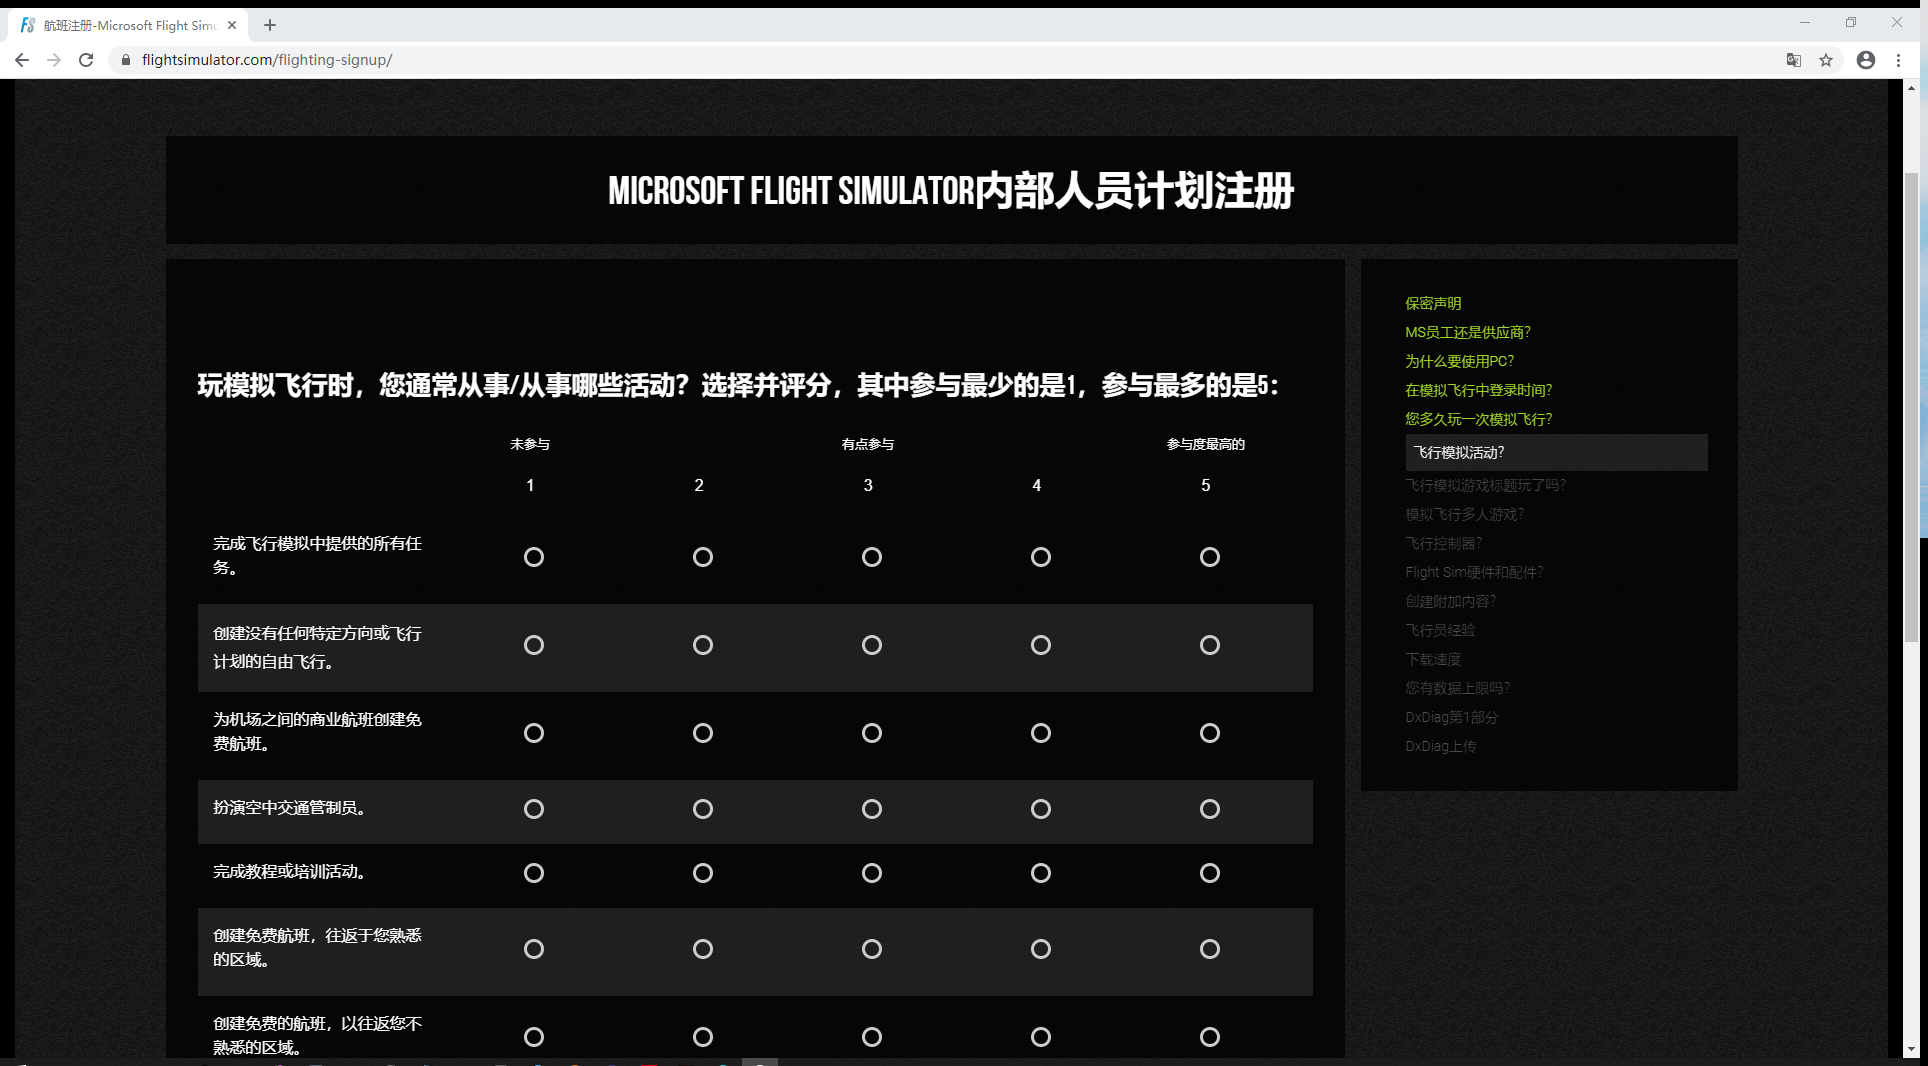Screen dimensions: 1928x1066
Task: Select the Microsoft Flight Simulator browser tab
Action: [x=128, y=25]
